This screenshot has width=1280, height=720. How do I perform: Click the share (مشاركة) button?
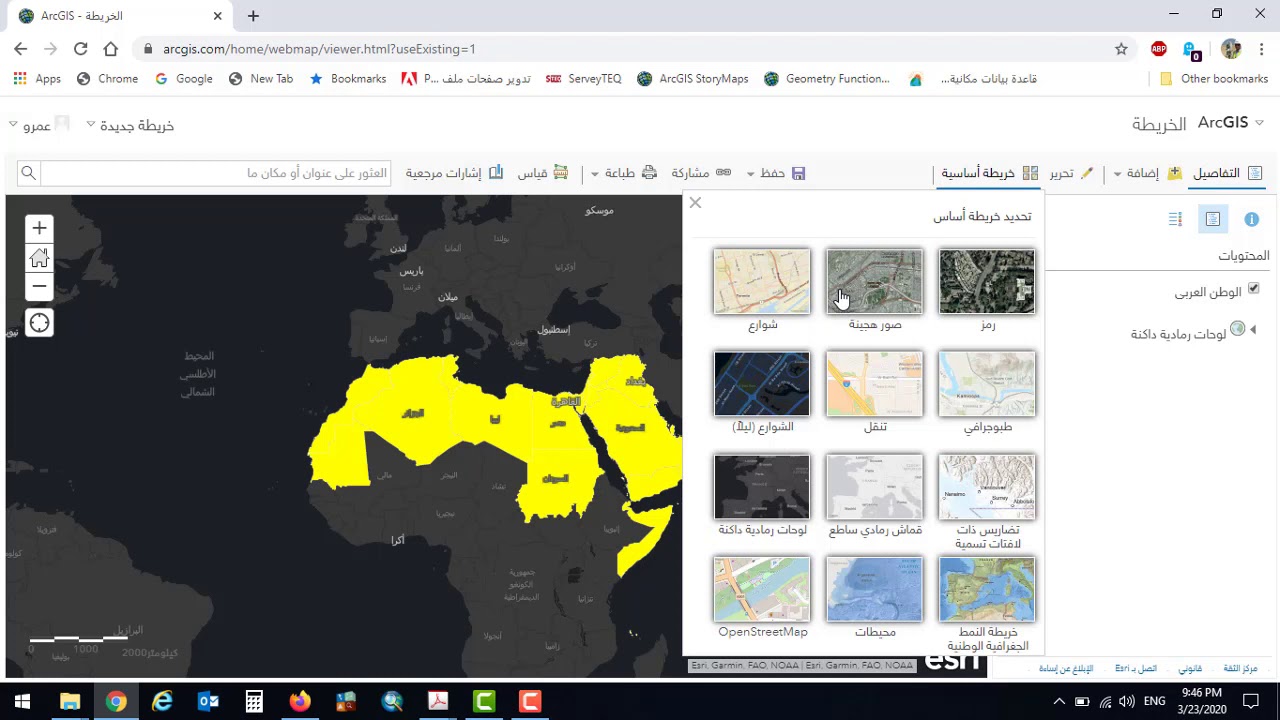tap(701, 173)
